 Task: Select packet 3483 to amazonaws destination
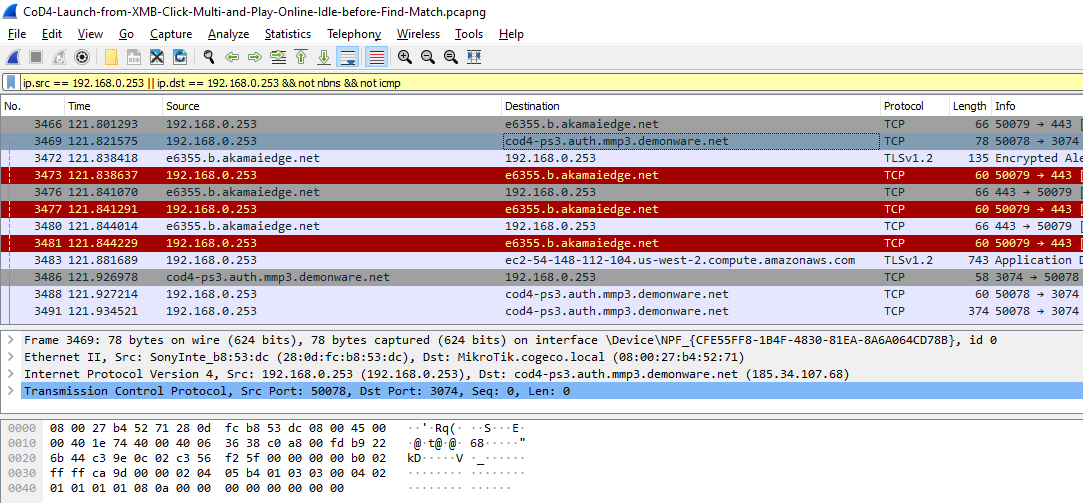[542, 260]
